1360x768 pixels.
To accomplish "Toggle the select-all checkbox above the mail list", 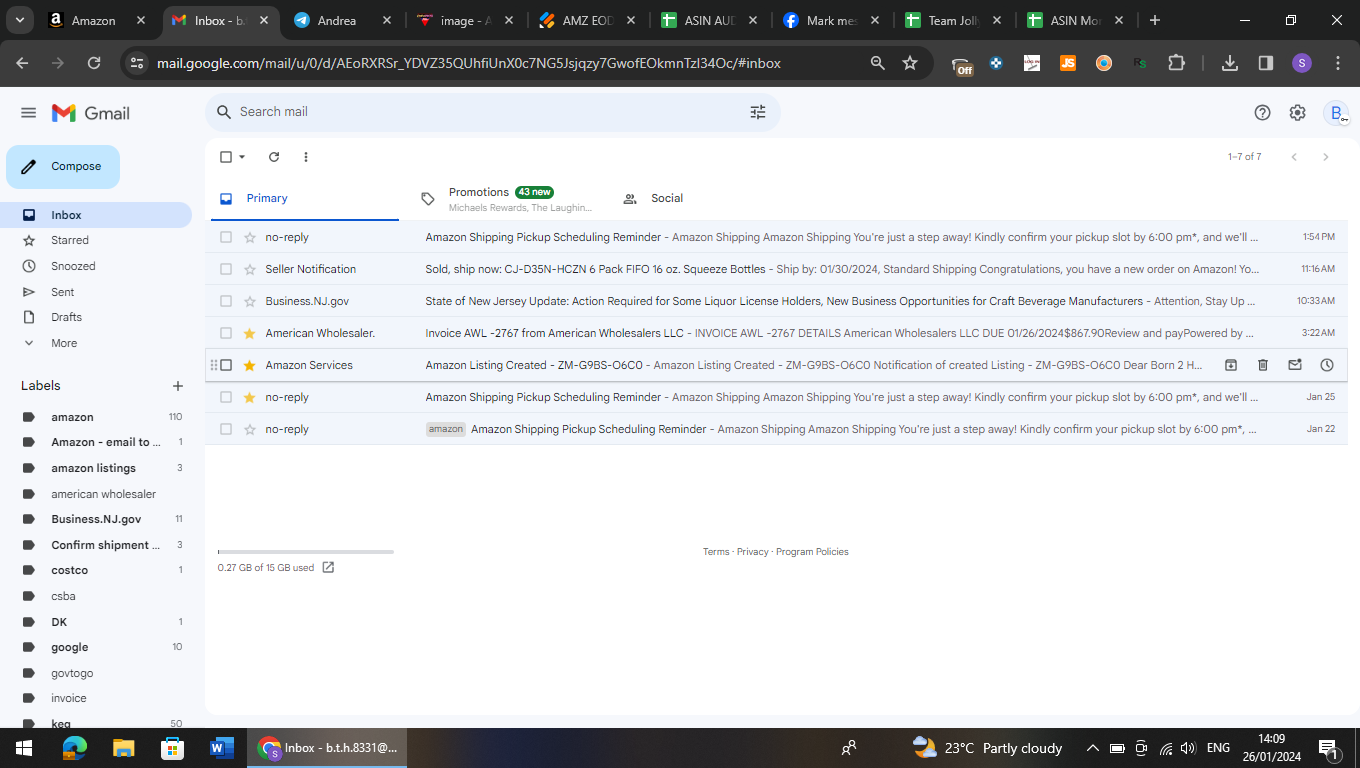I will coord(225,157).
